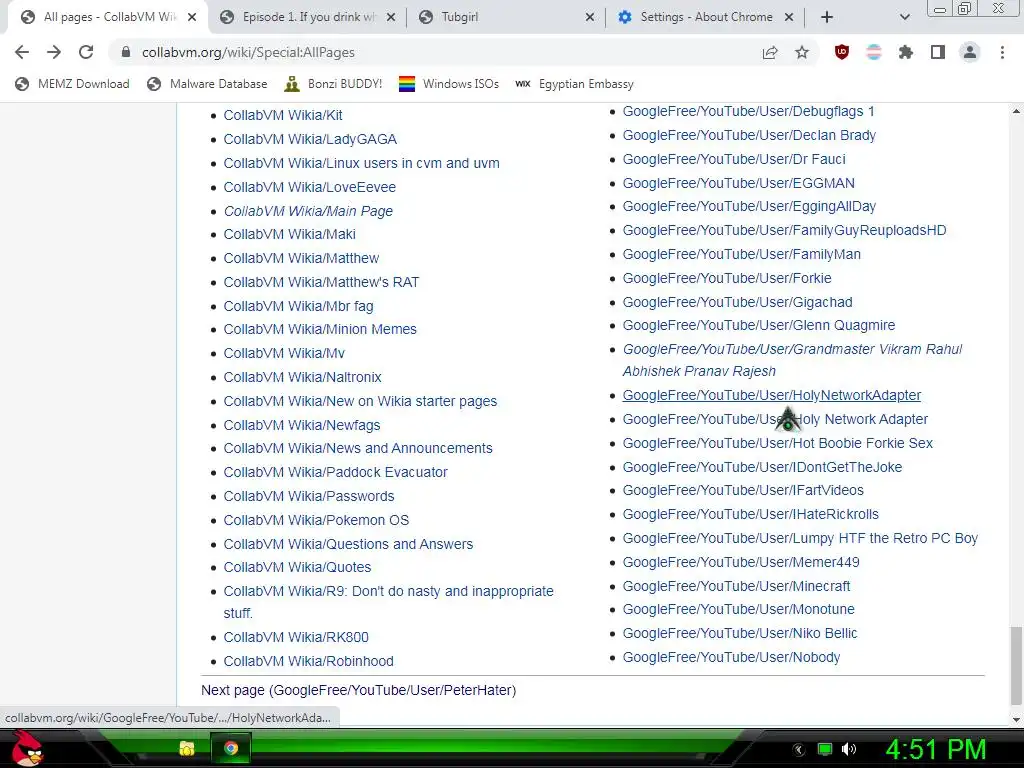This screenshot has height=768, width=1024.
Task: Select the Chrome taskbar button
Action: pyautogui.click(x=231, y=748)
